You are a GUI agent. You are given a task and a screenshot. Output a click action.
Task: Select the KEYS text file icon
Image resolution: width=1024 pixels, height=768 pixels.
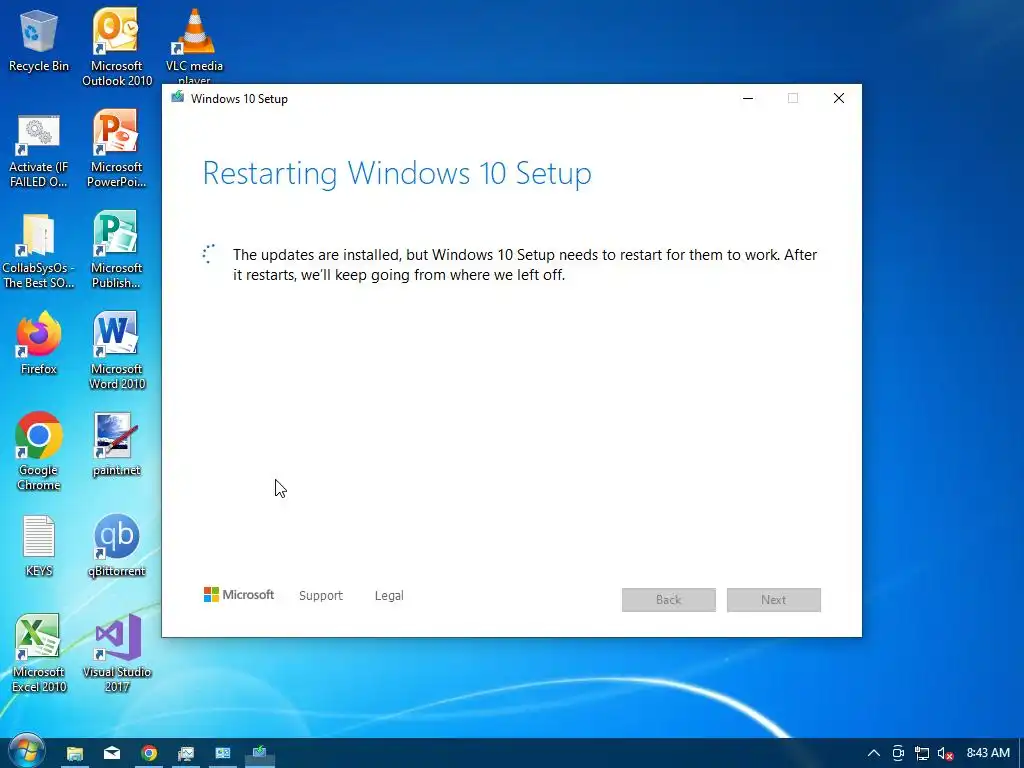[x=39, y=546]
